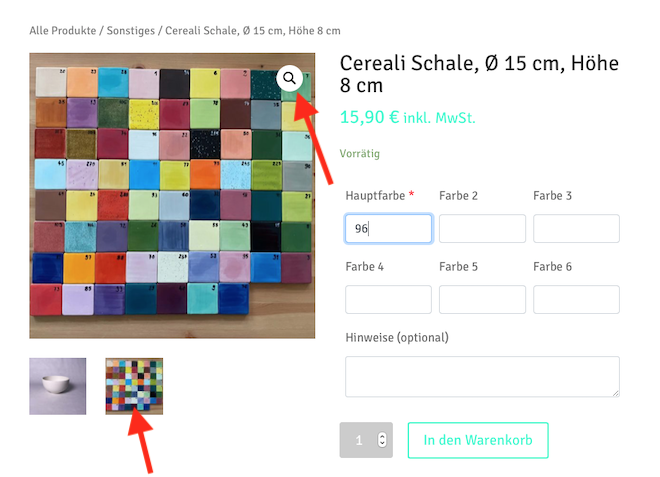
Task: Focus the Farbe 2 text field
Action: pyautogui.click(x=482, y=229)
